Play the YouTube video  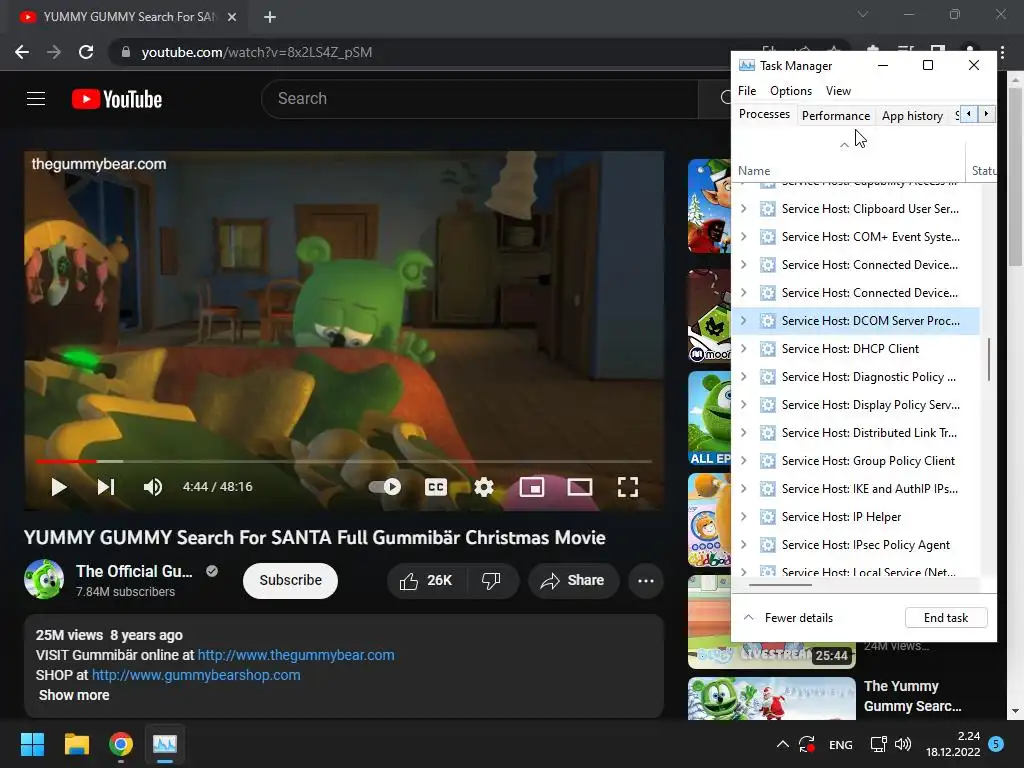pyautogui.click(x=59, y=487)
